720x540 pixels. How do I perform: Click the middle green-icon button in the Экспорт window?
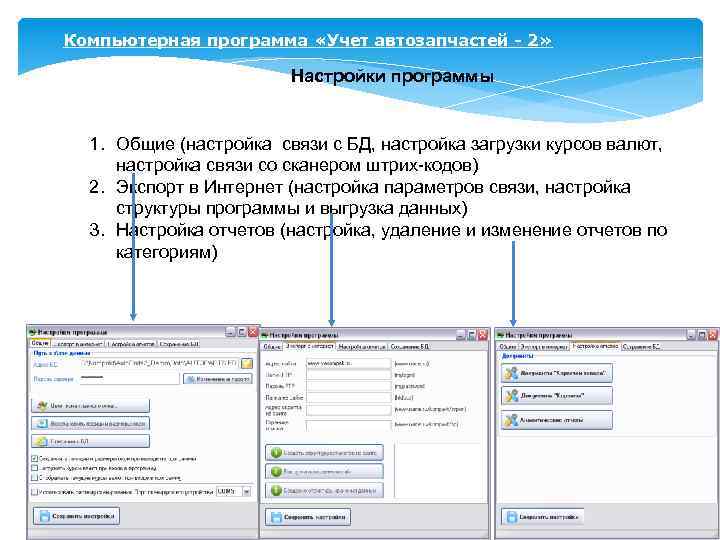click(324, 472)
